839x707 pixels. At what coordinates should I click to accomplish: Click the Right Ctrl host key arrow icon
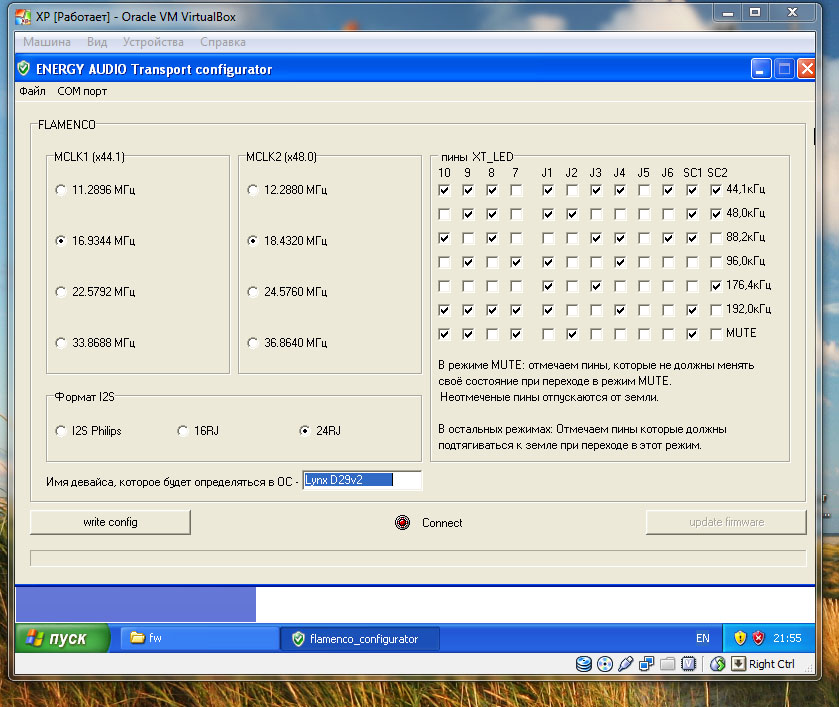[738, 664]
